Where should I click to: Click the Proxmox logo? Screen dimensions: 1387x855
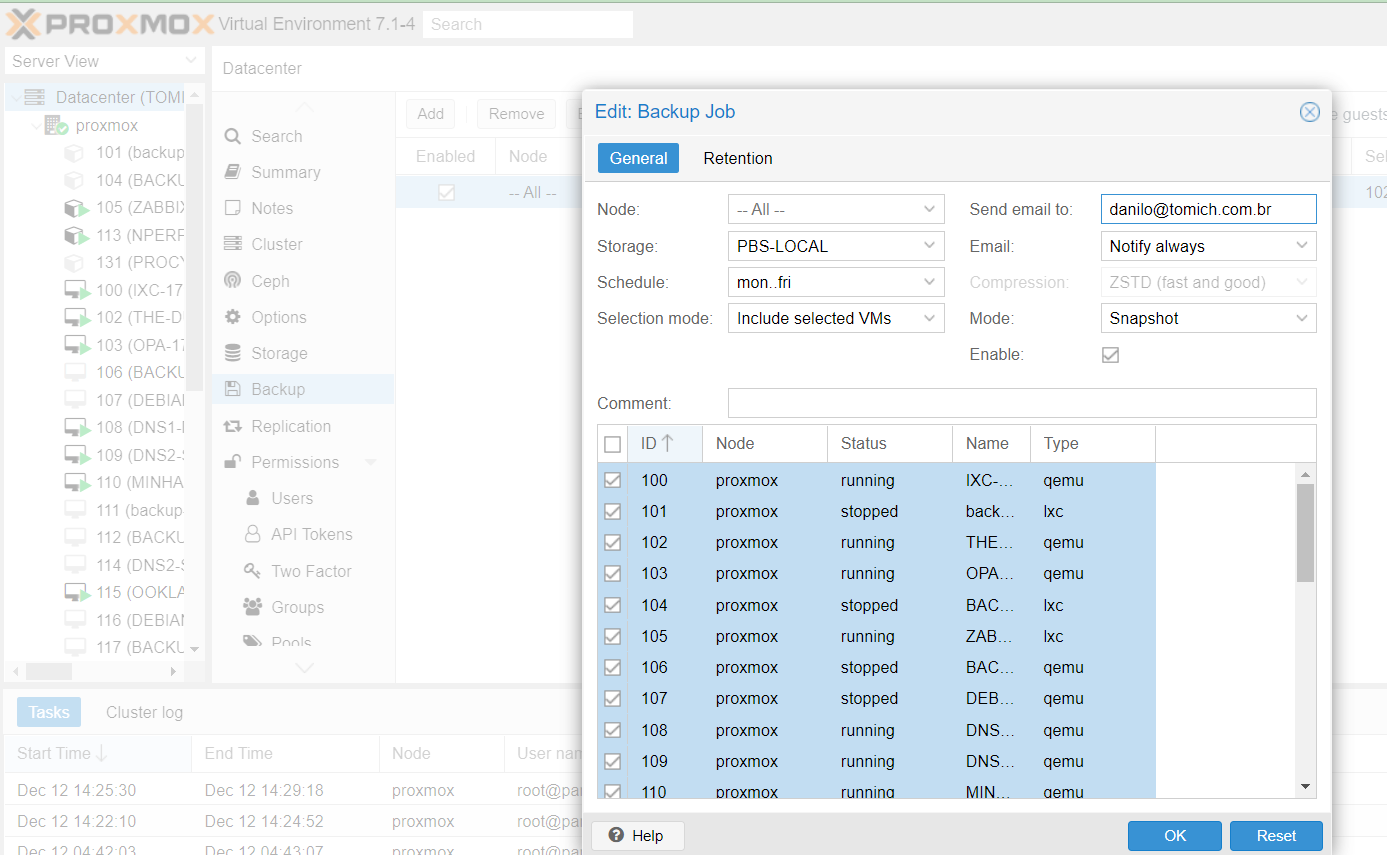click(110, 24)
